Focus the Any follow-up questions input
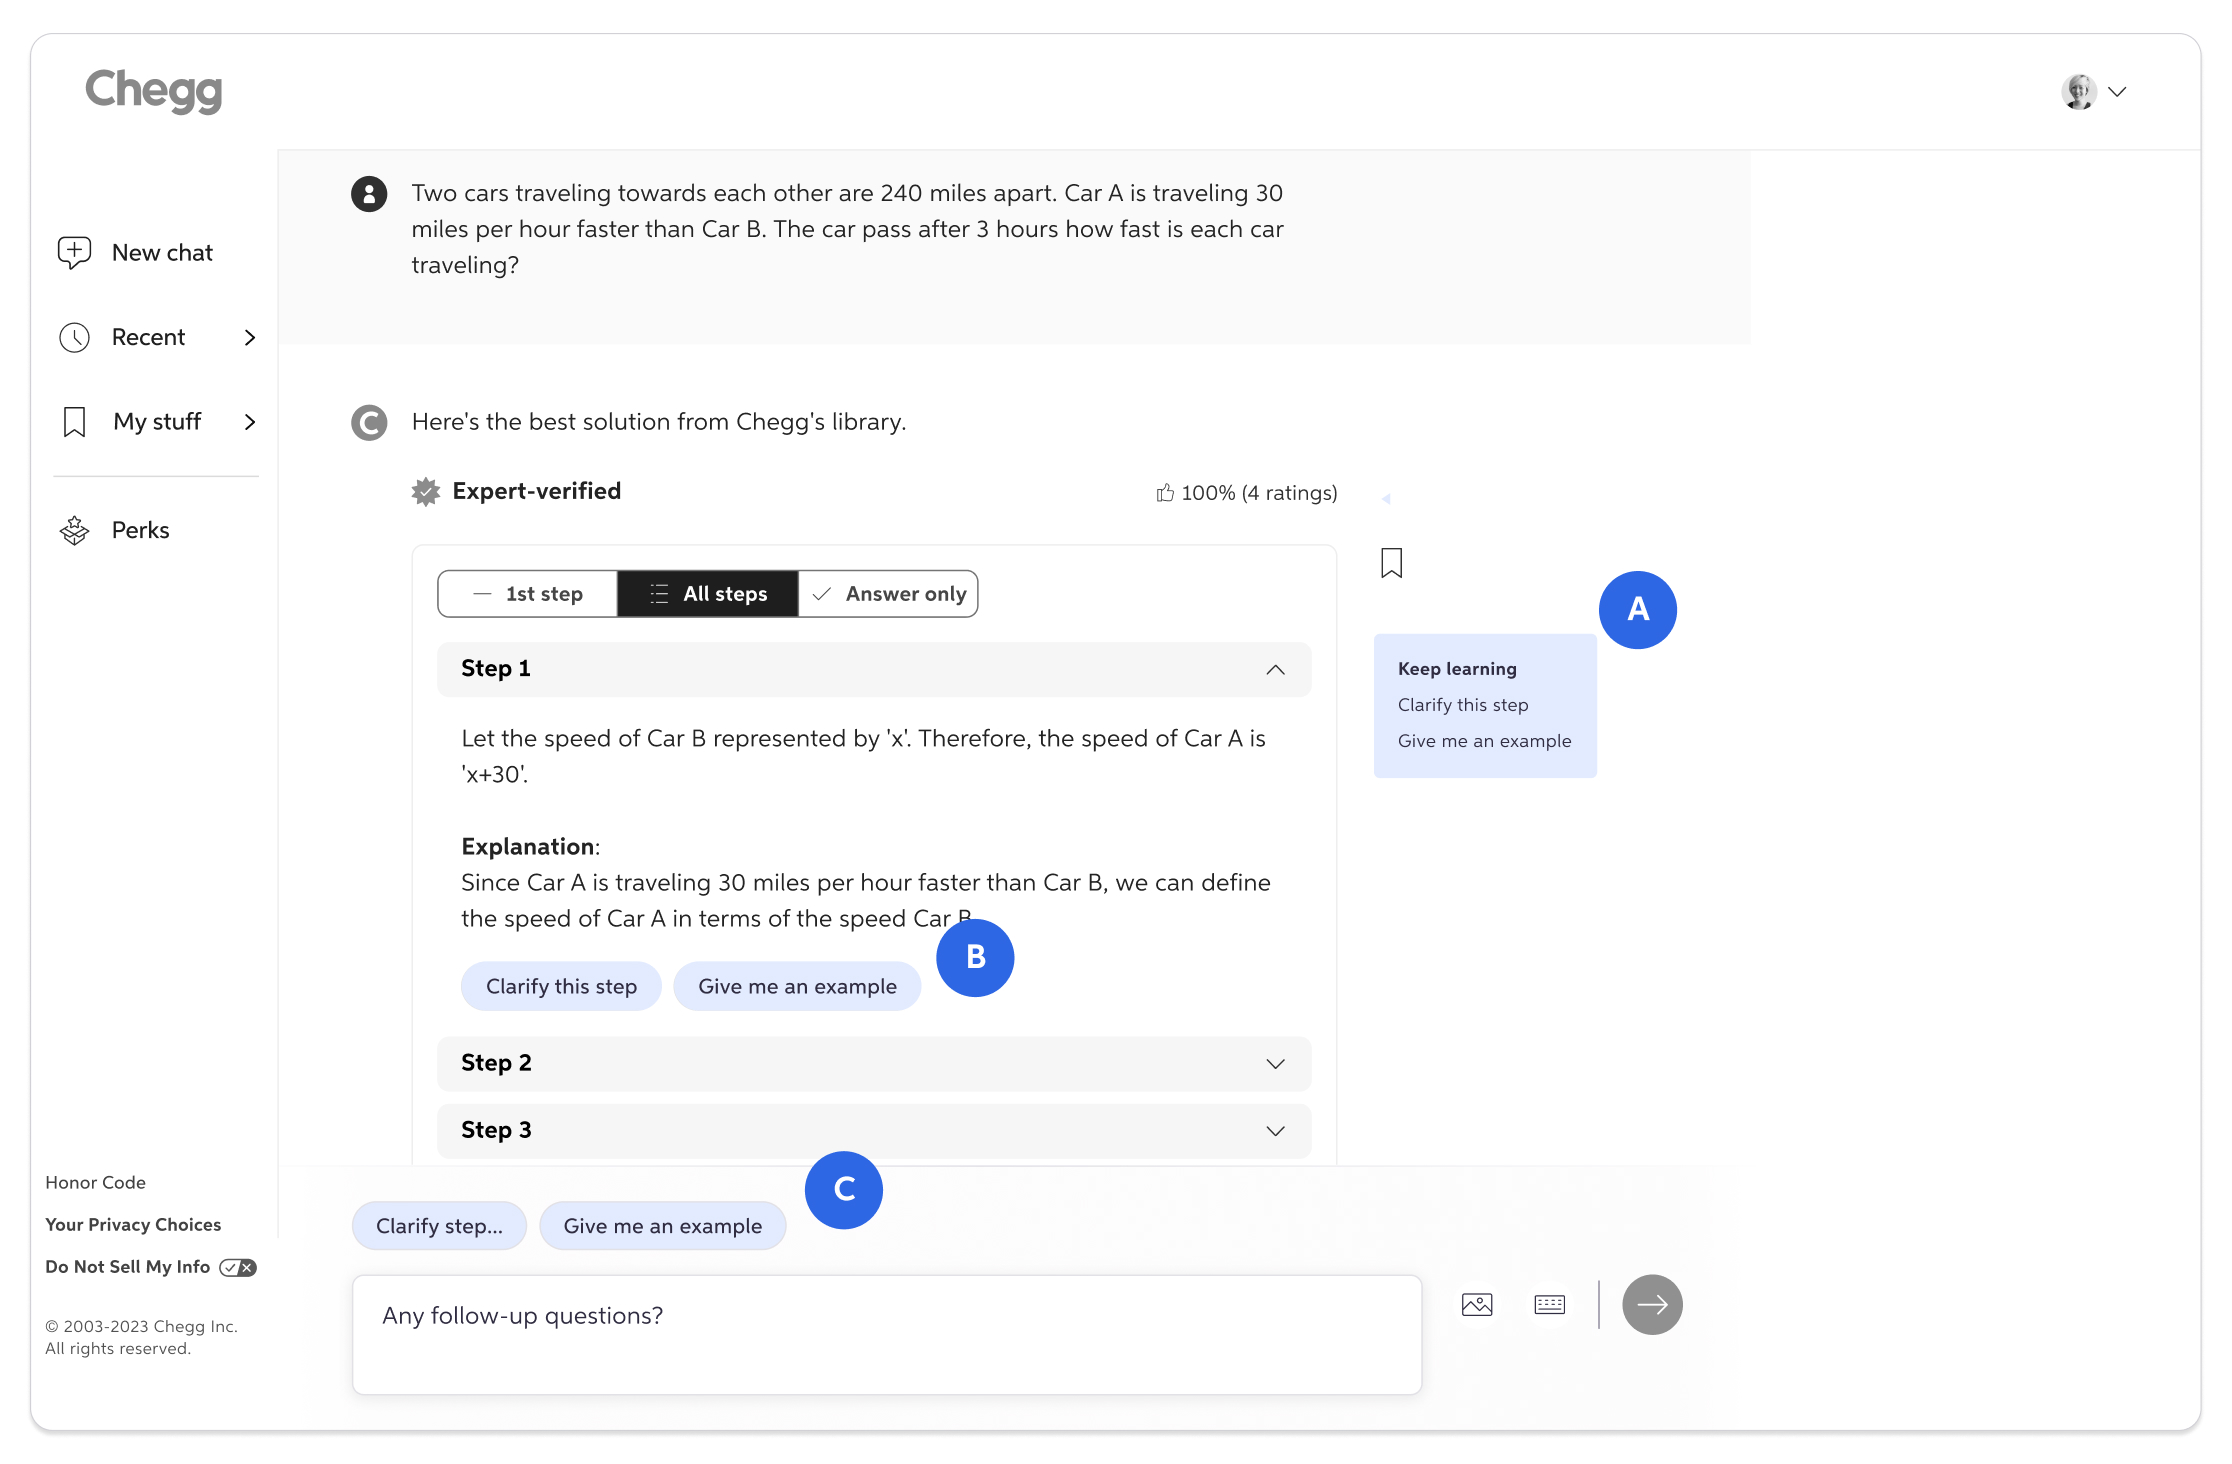 click(887, 1335)
